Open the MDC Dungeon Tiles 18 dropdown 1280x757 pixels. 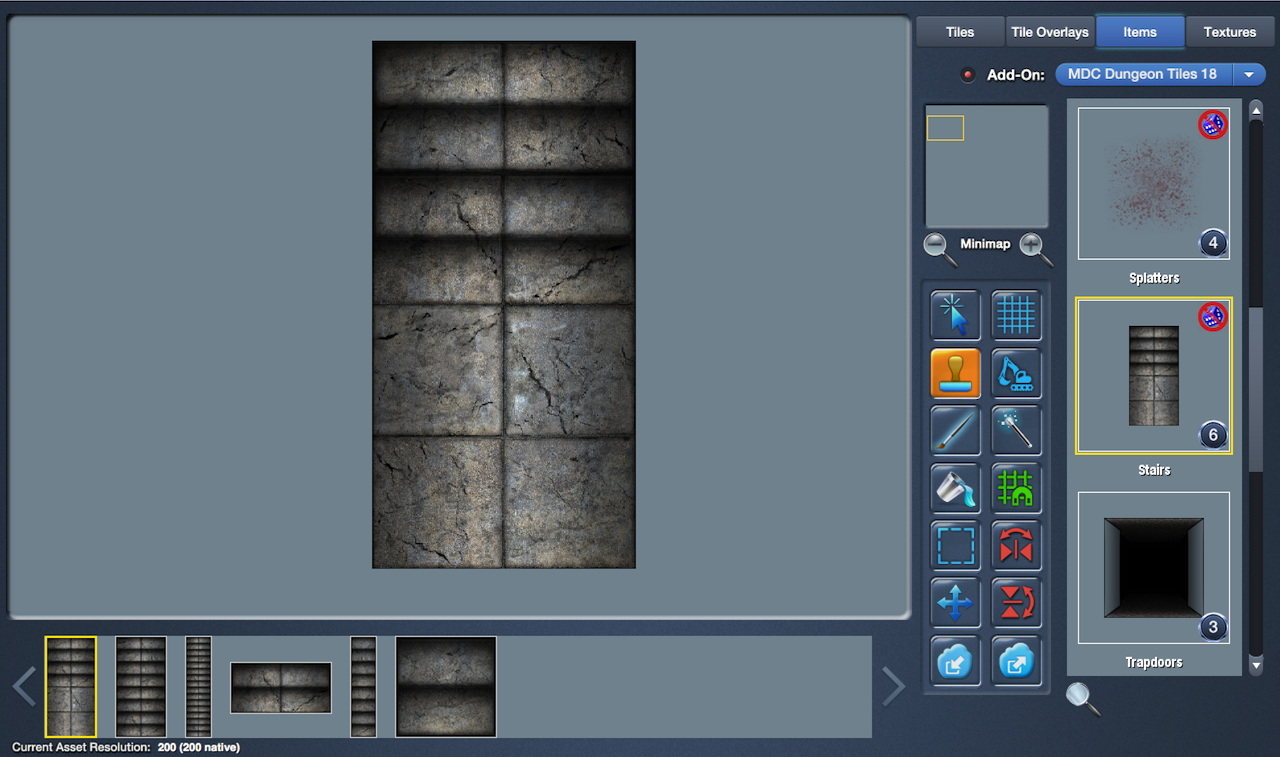[x=1161, y=74]
